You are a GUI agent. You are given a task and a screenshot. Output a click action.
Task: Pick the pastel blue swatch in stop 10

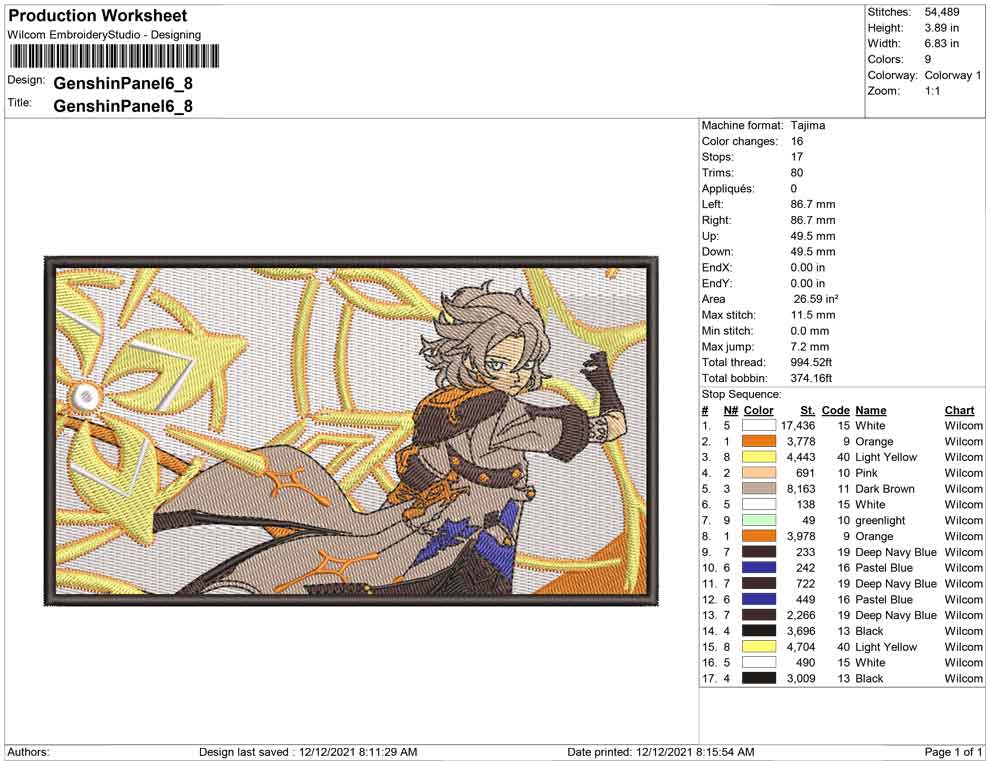pyautogui.click(x=759, y=568)
